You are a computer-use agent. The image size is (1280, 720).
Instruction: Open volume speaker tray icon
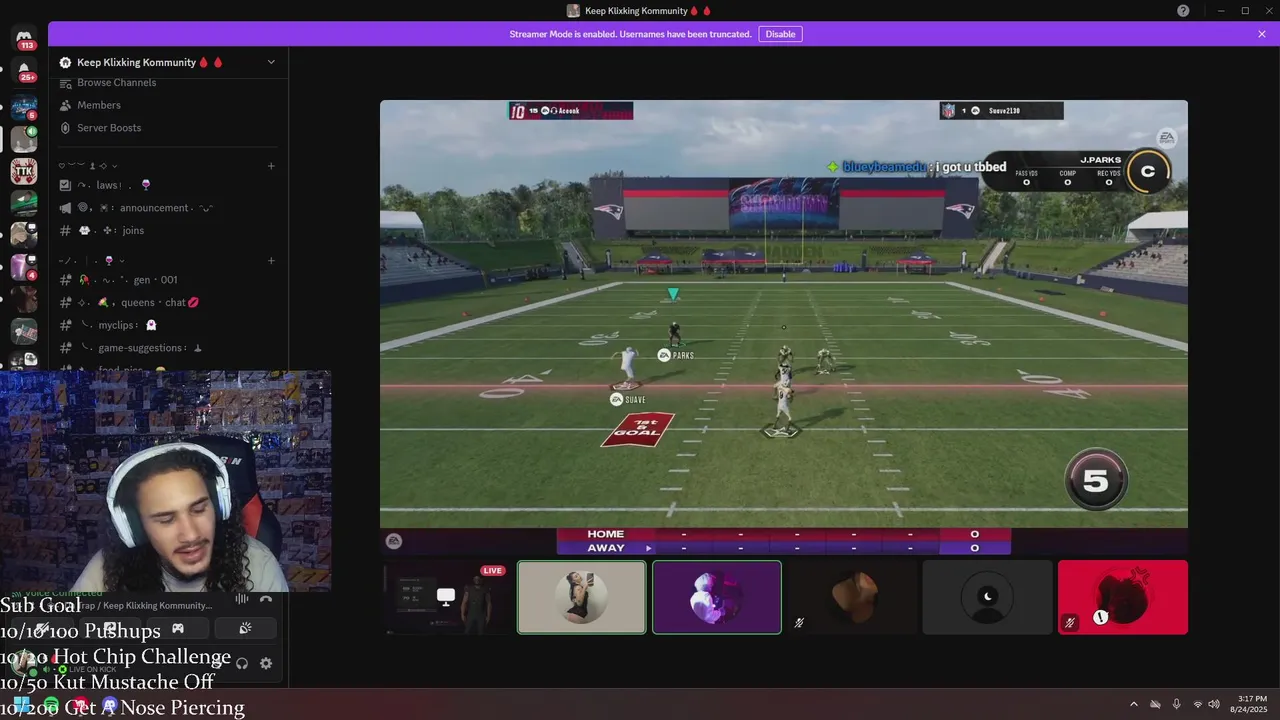tap(1214, 704)
